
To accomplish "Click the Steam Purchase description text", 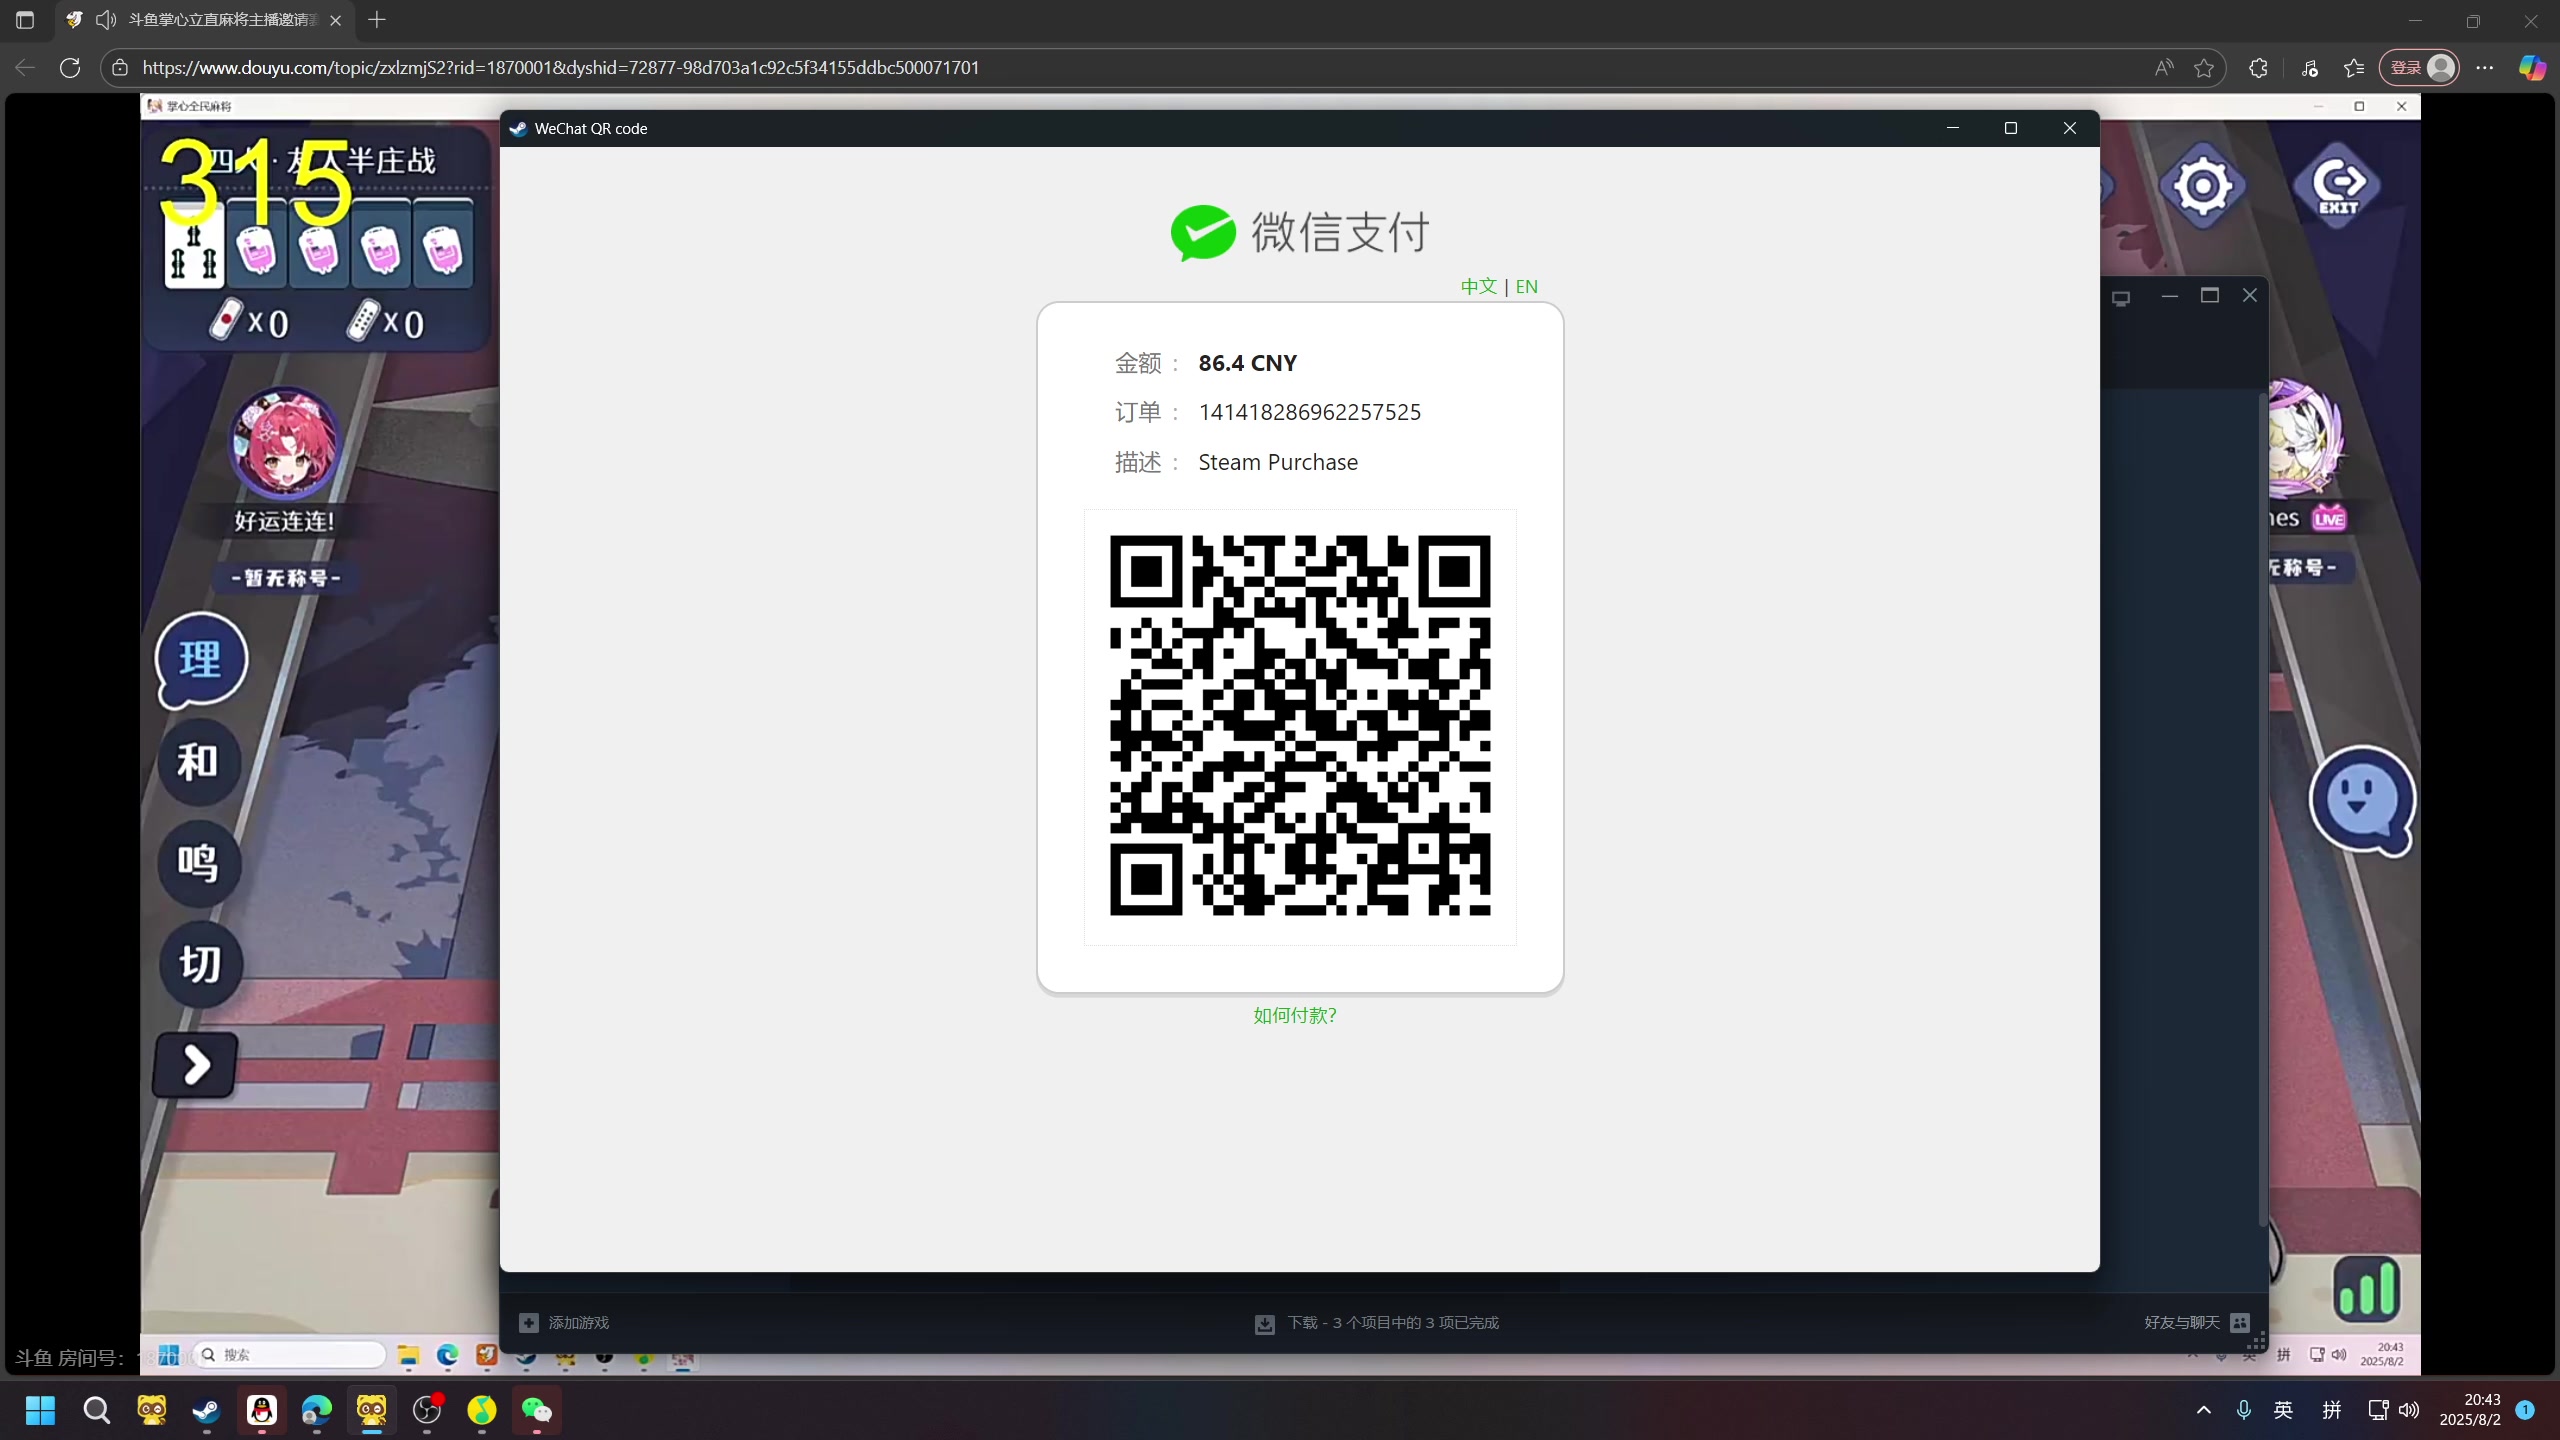I will point(1278,462).
